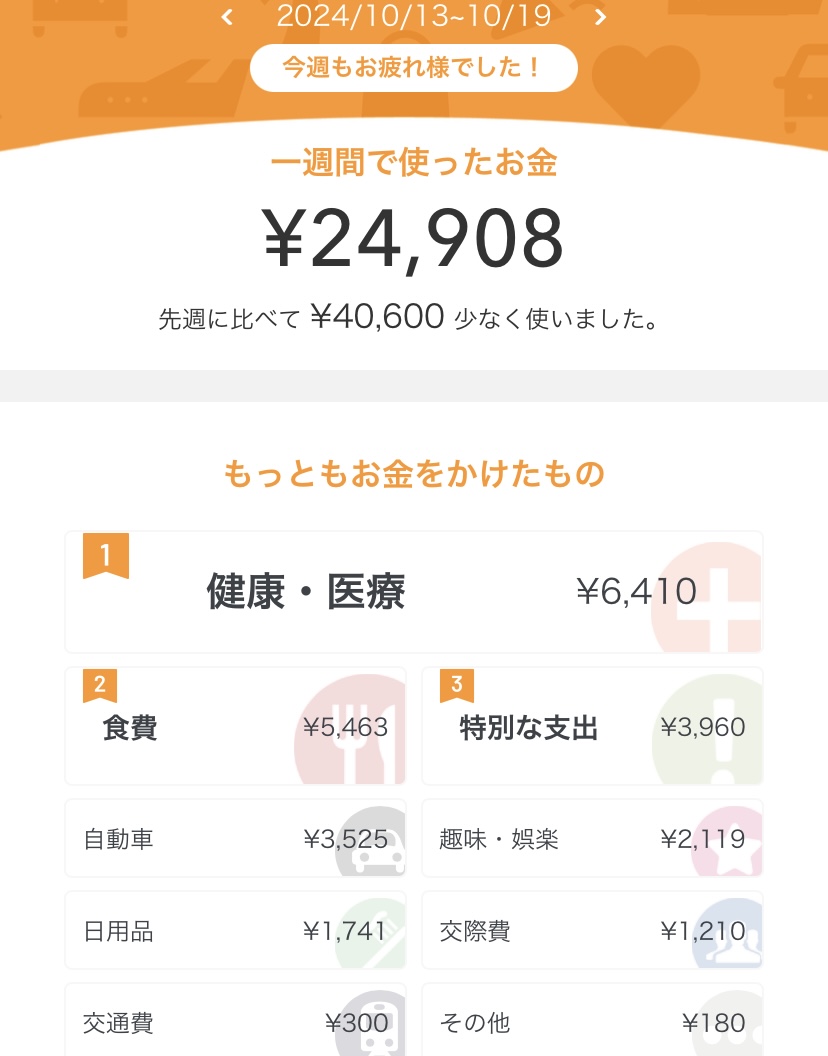Image resolution: width=828 pixels, height=1056 pixels.
Task: Select the 交際費 expense row
Action: pyautogui.click(x=592, y=931)
